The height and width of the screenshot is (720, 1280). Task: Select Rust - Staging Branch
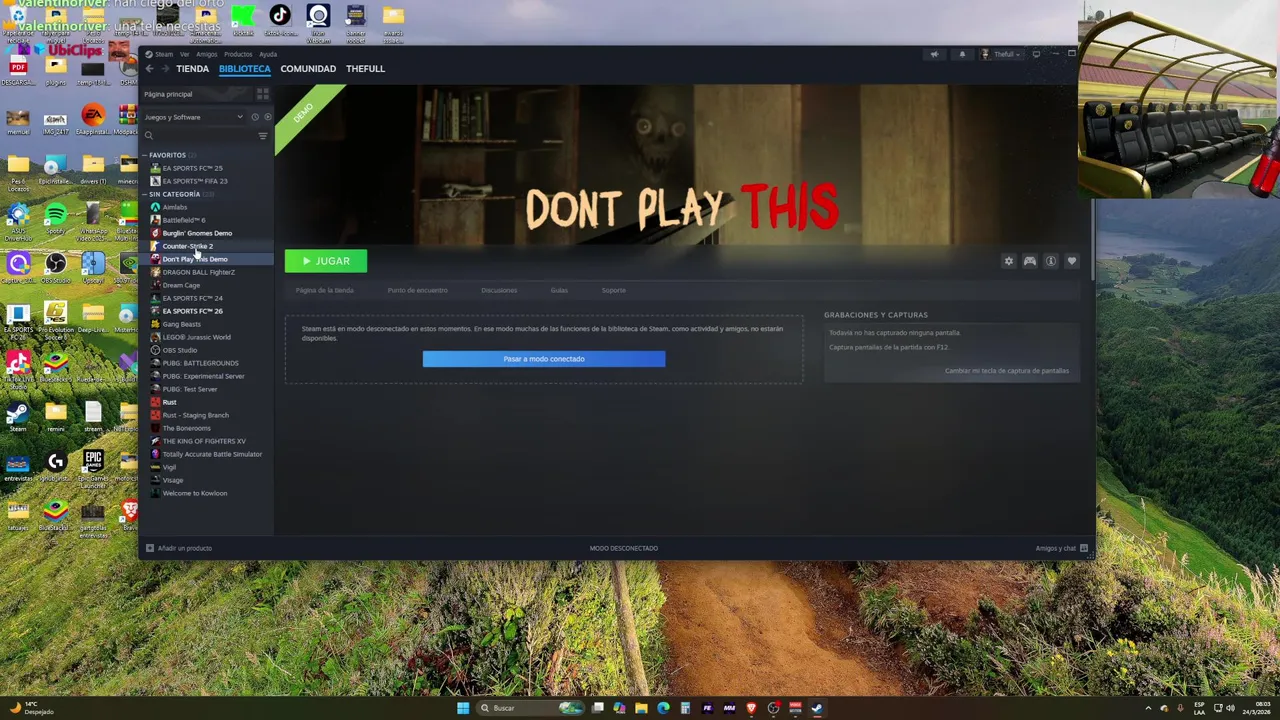tap(195, 415)
